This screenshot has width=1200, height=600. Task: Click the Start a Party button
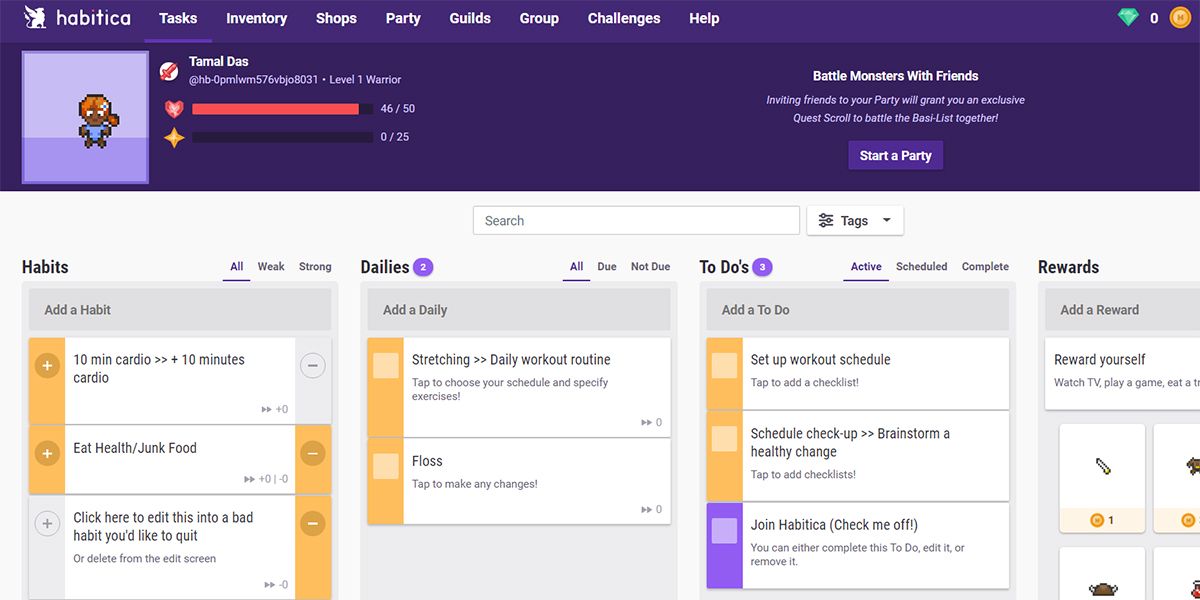(896, 155)
